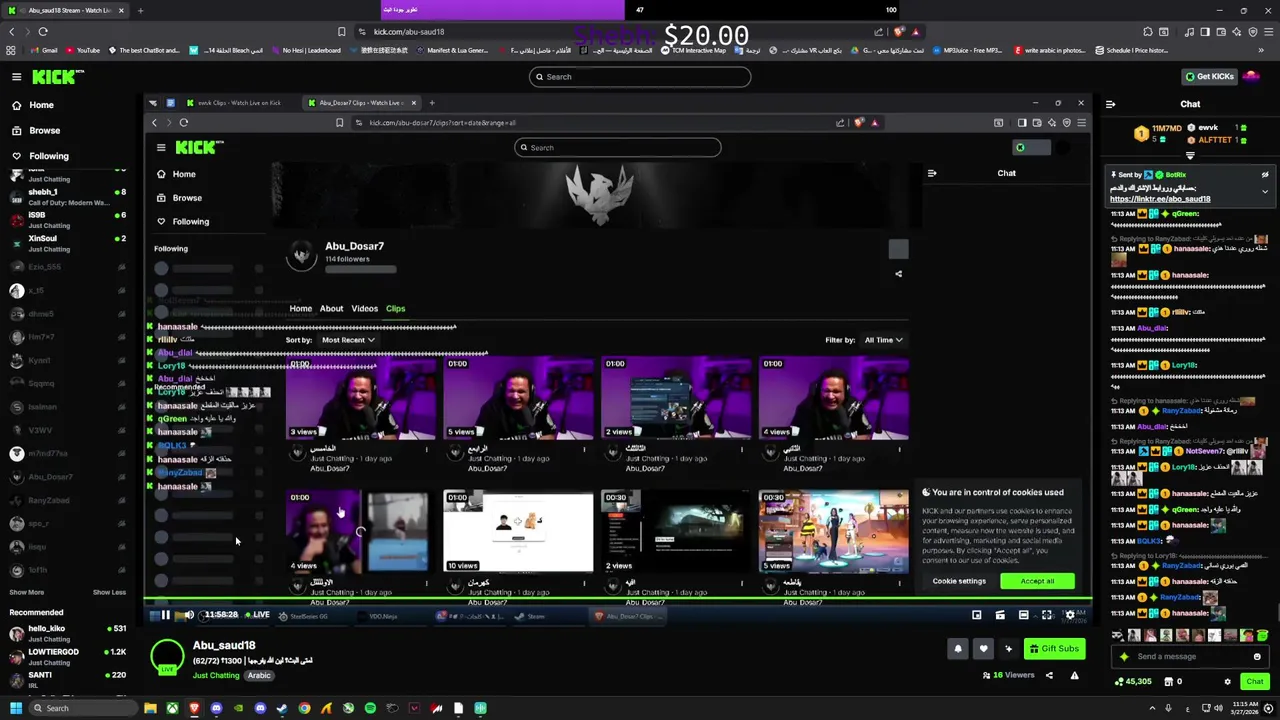Hide the pinned BotRix message
The width and height of the screenshot is (1280, 720).
pyautogui.click(x=1264, y=175)
